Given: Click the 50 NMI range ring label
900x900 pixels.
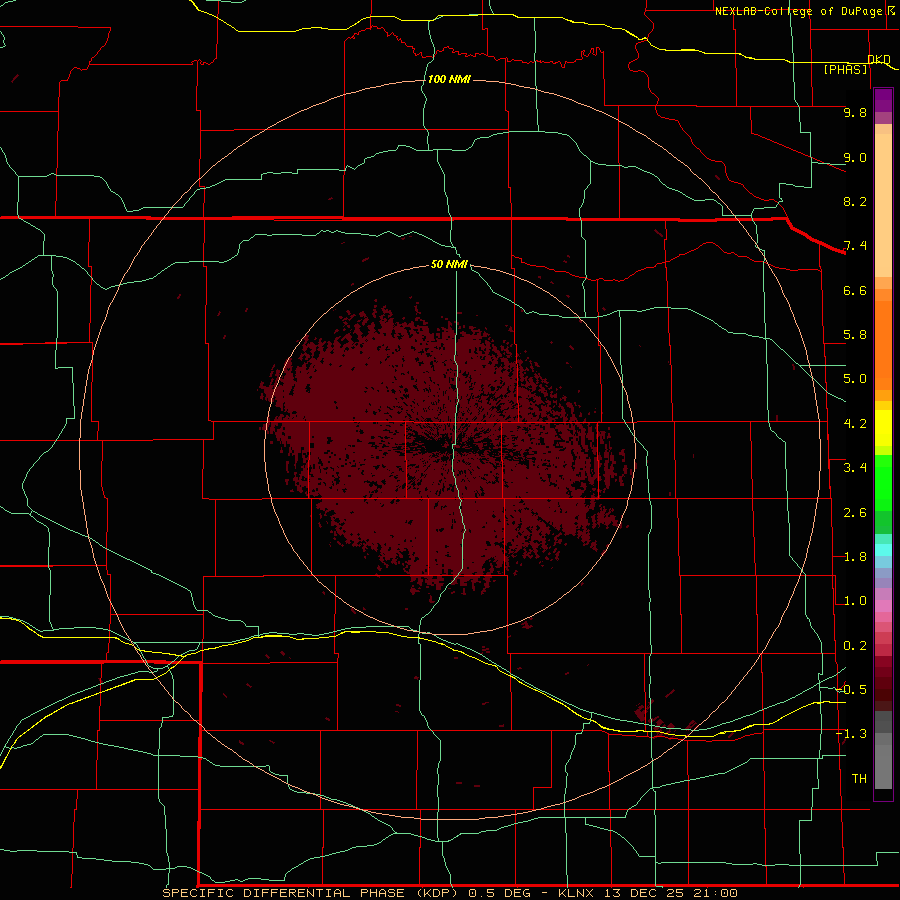Looking at the screenshot, I should click(449, 264).
